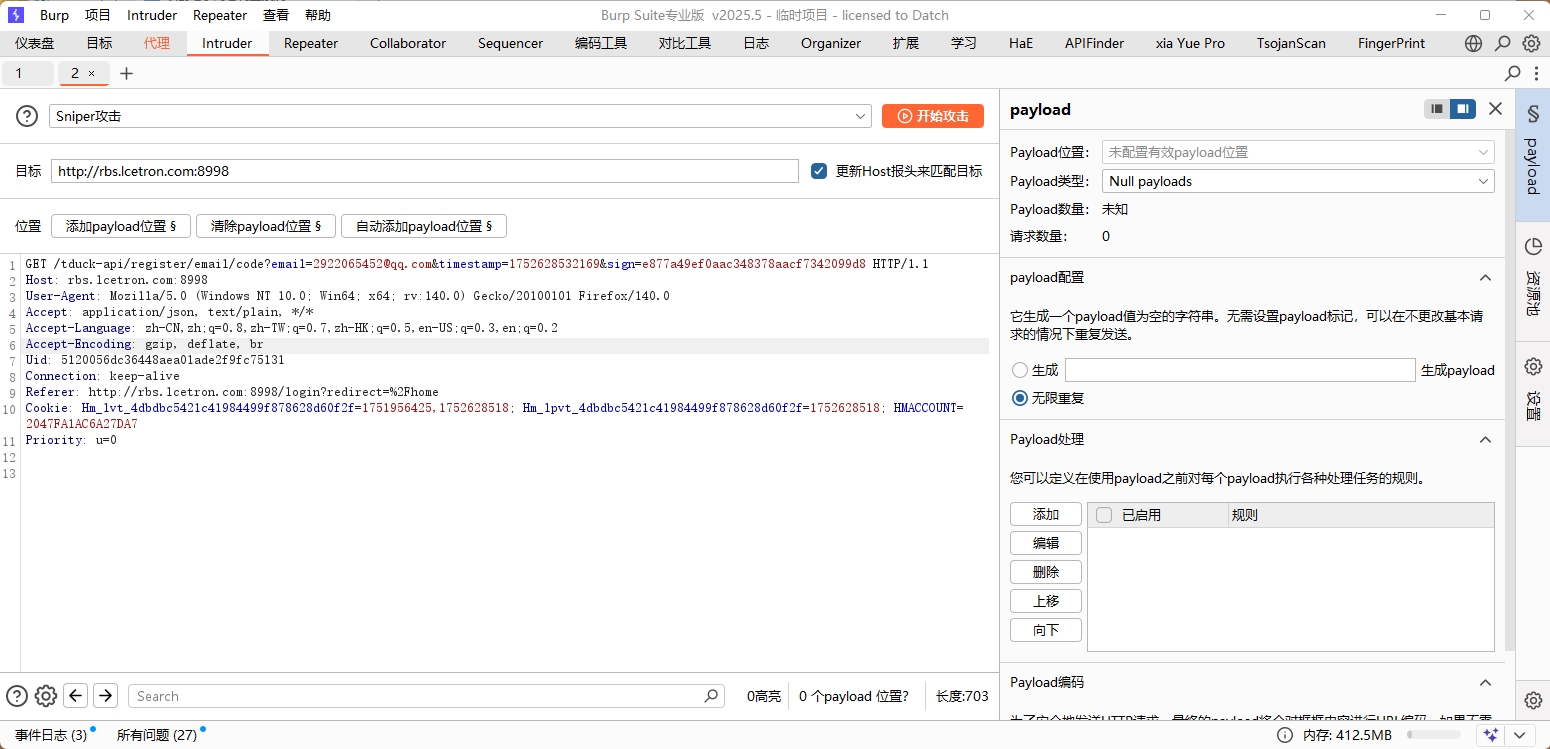
Task: Click the Burp Suite lightning logo icon
Action: click(16, 15)
